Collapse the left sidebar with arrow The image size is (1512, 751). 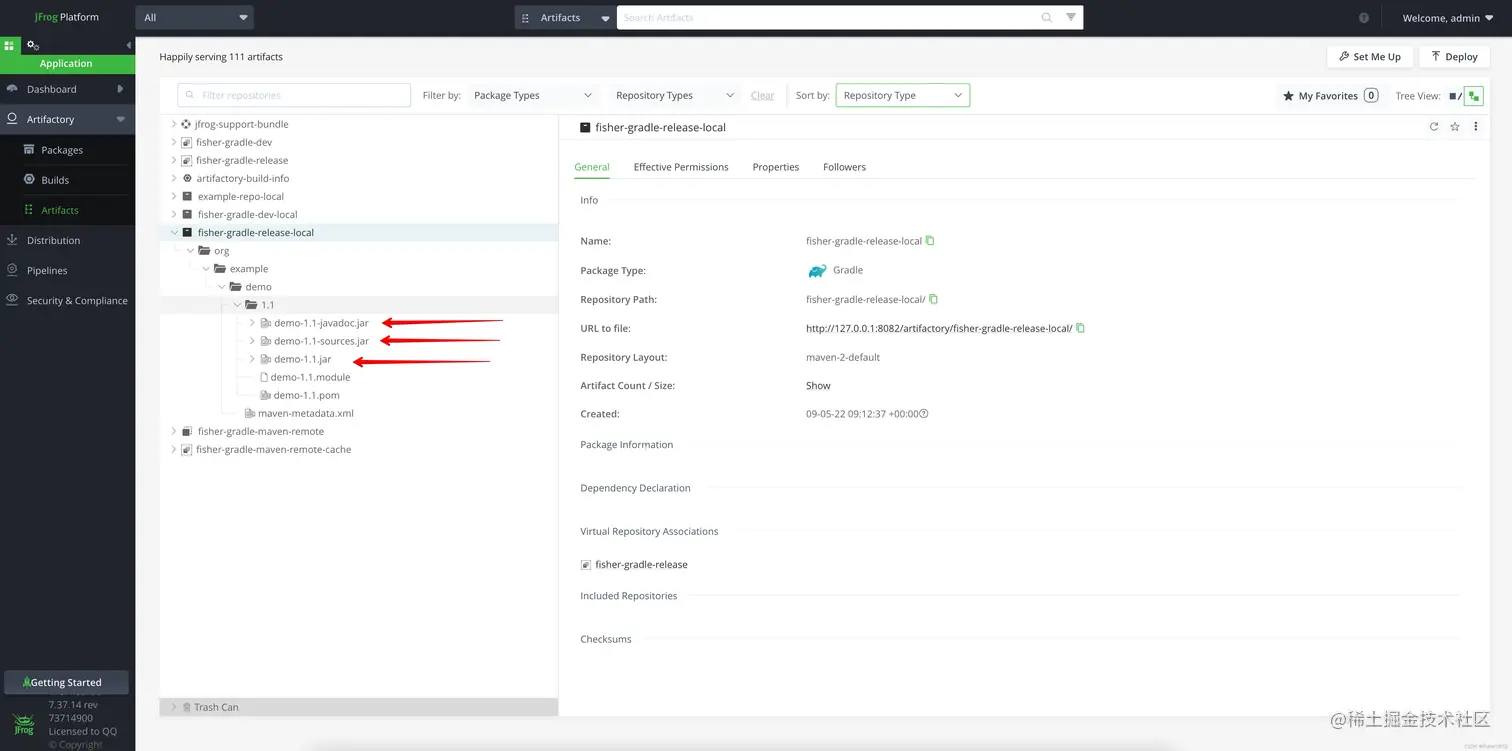(128, 45)
